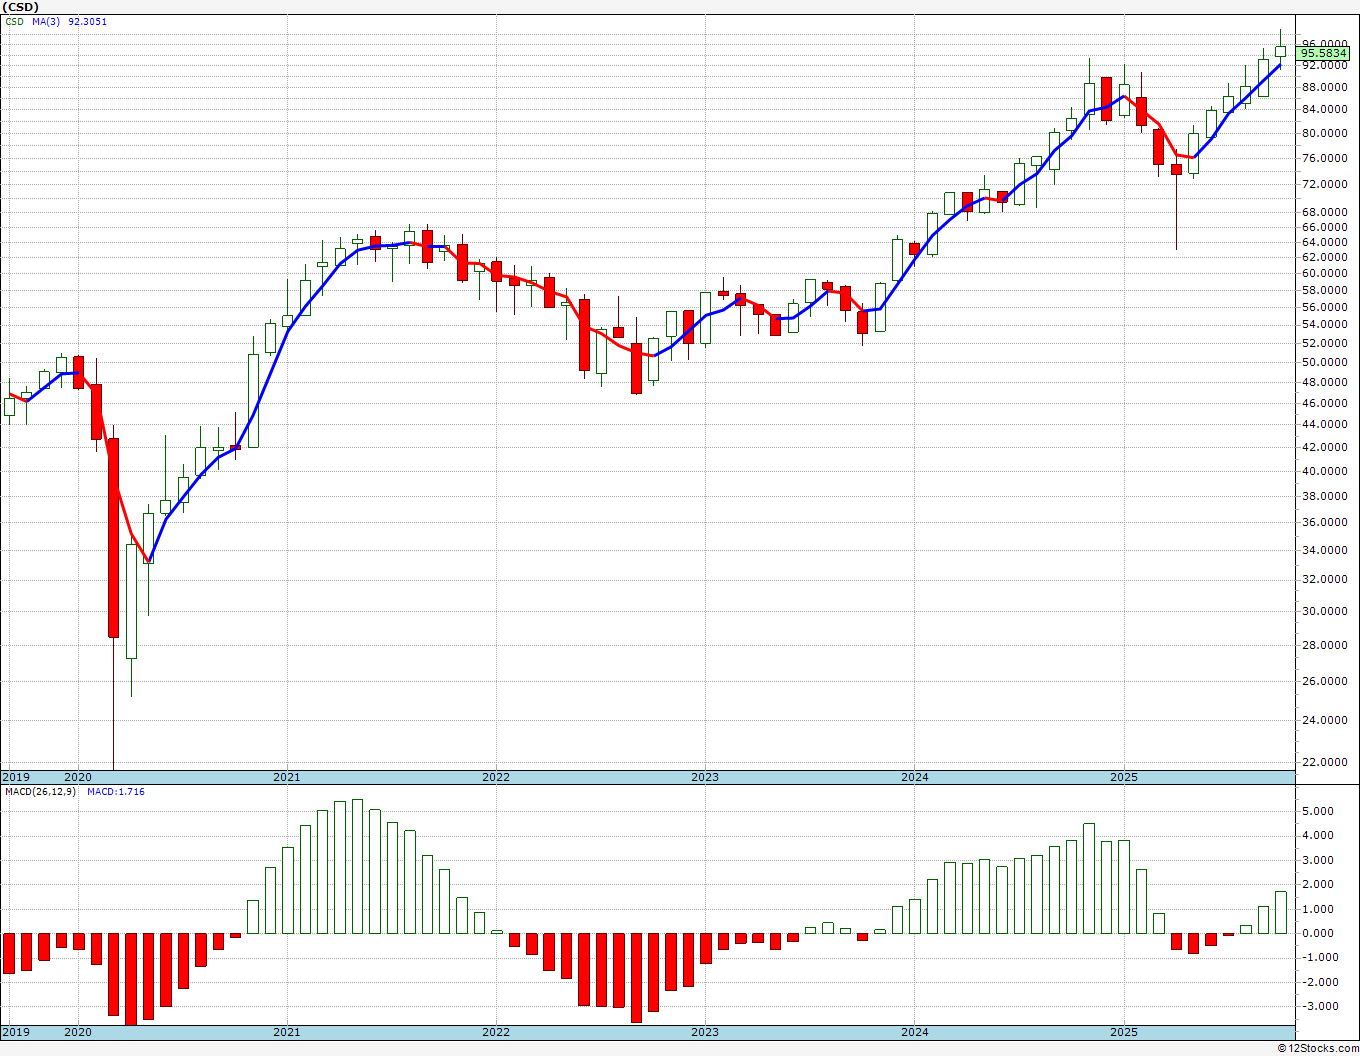The width and height of the screenshot is (1360, 1056).
Task: Select the 26.0000 price level label
Action: [1326, 681]
